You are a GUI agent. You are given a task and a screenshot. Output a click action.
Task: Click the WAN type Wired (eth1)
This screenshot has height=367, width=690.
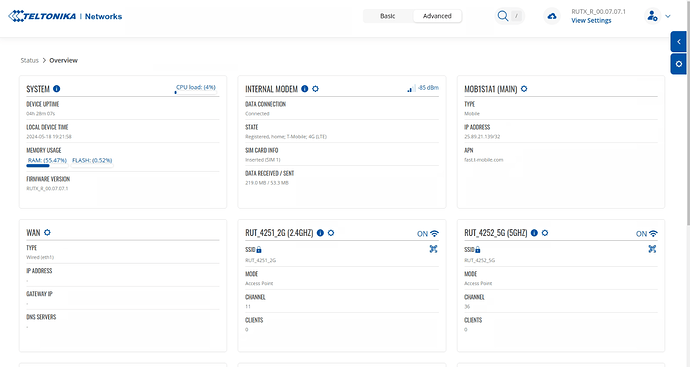point(40,257)
